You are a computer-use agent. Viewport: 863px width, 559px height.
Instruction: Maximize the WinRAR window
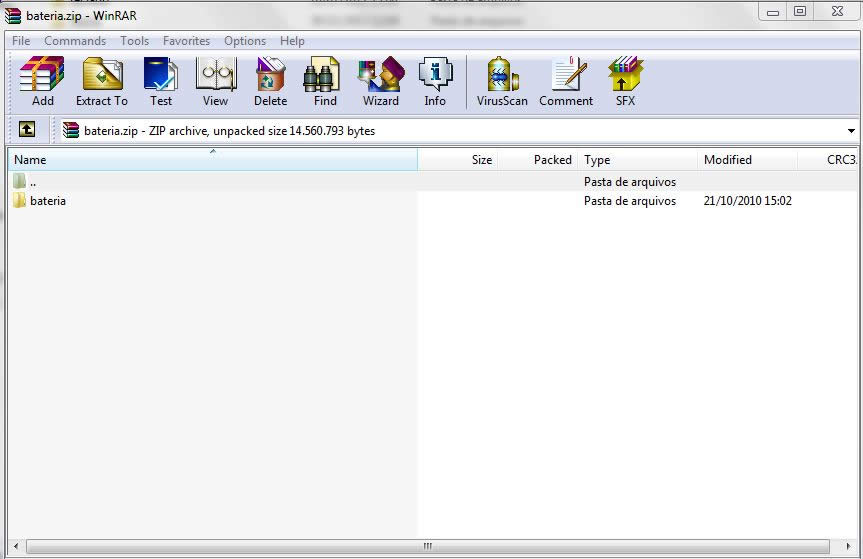pyautogui.click(x=800, y=12)
